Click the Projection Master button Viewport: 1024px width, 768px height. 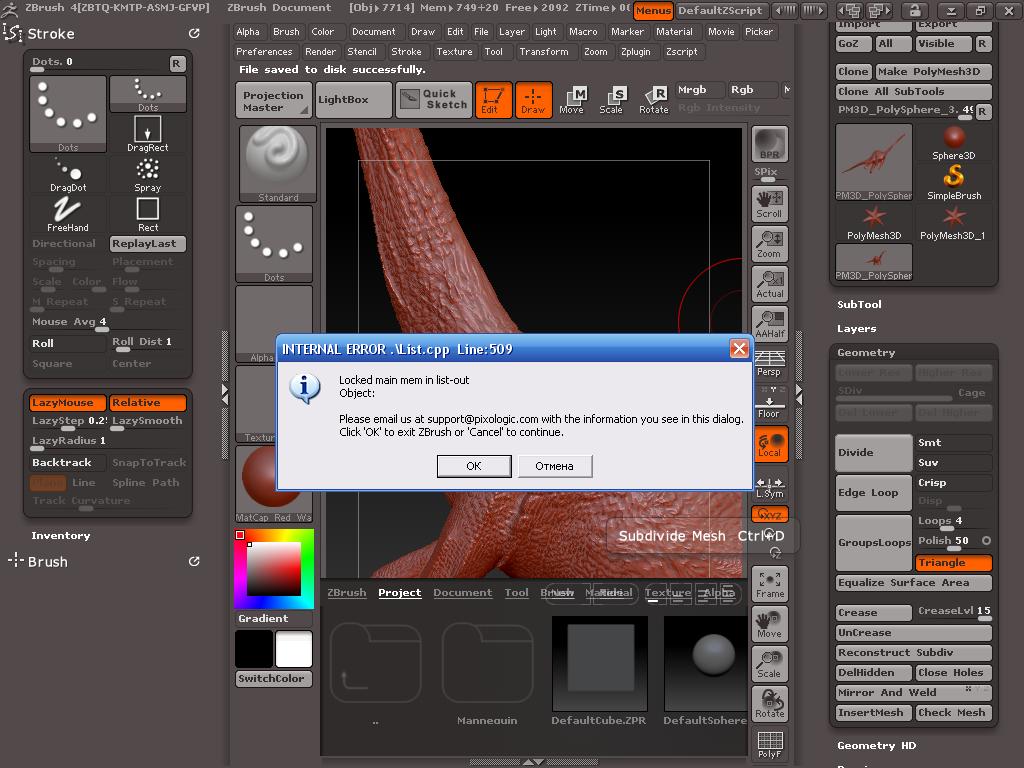point(274,101)
